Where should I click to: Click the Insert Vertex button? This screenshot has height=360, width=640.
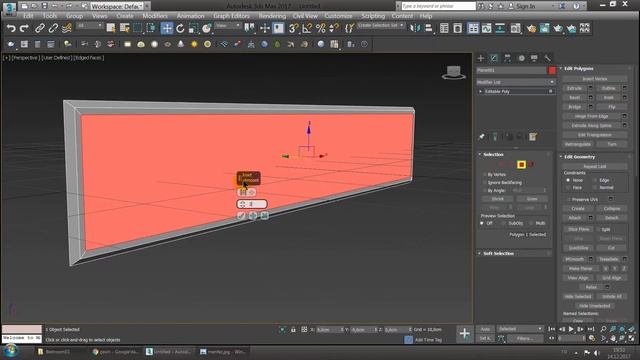[x=595, y=79]
